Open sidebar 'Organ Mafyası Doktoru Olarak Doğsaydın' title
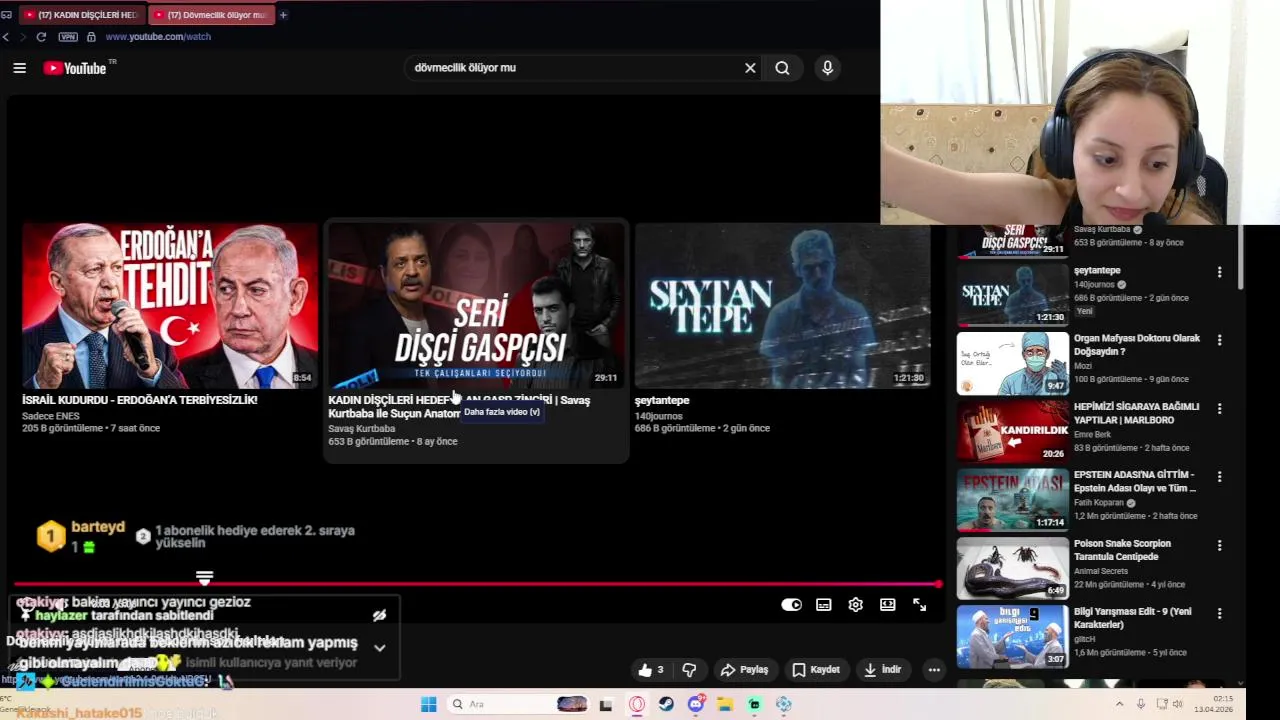Viewport: 1280px width, 720px height. pos(1137,345)
